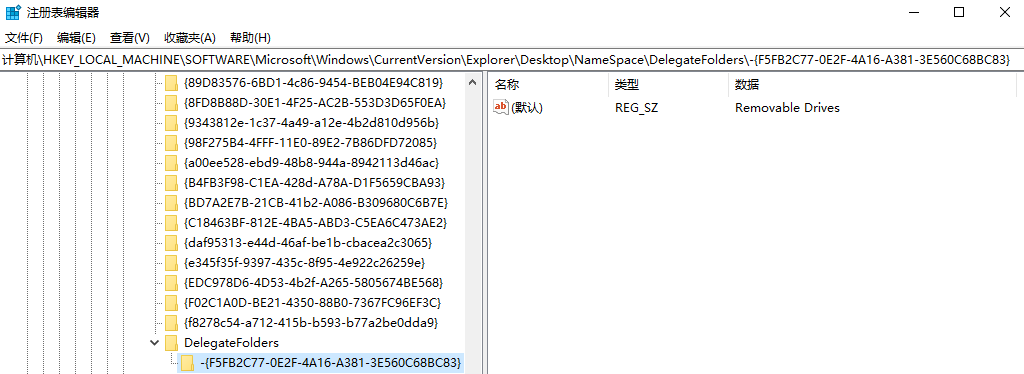Select key {daf95313-e44d-46af-be1b-cbacea2c3065}

point(308,243)
